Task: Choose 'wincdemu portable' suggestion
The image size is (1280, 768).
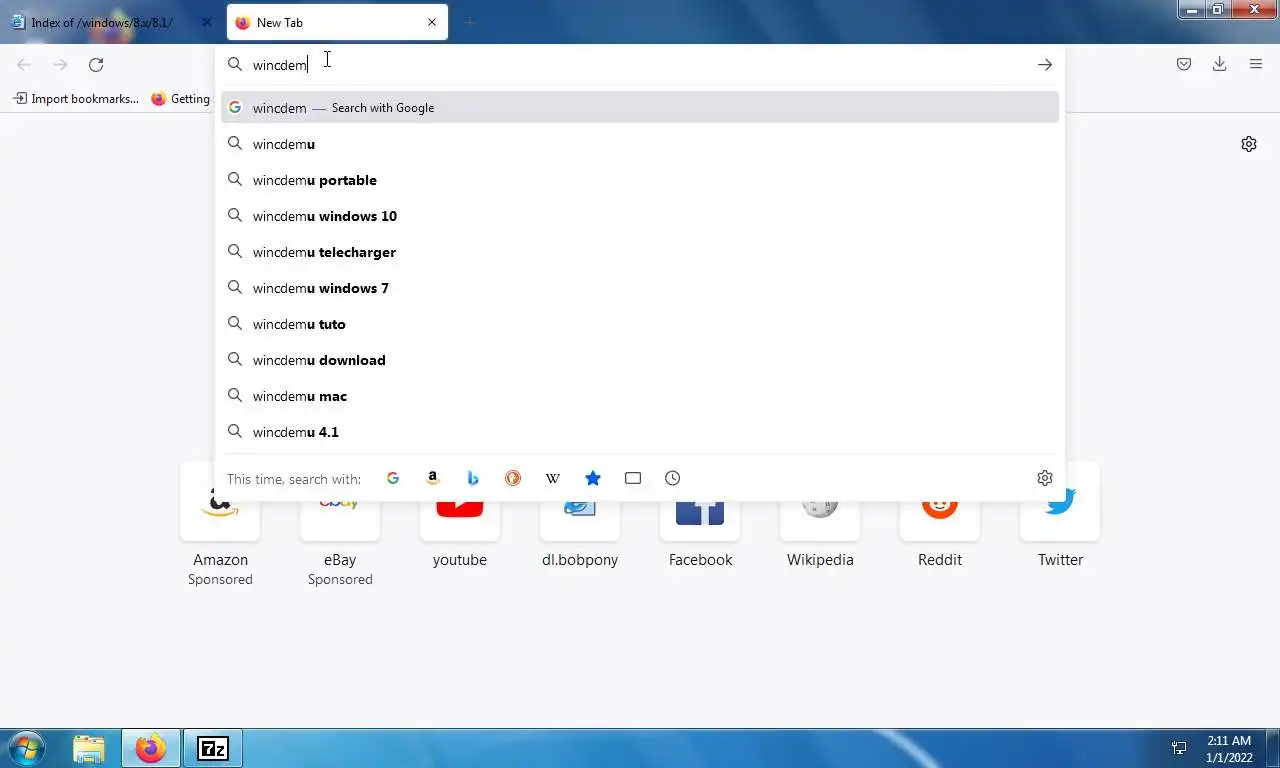Action: coord(640,180)
